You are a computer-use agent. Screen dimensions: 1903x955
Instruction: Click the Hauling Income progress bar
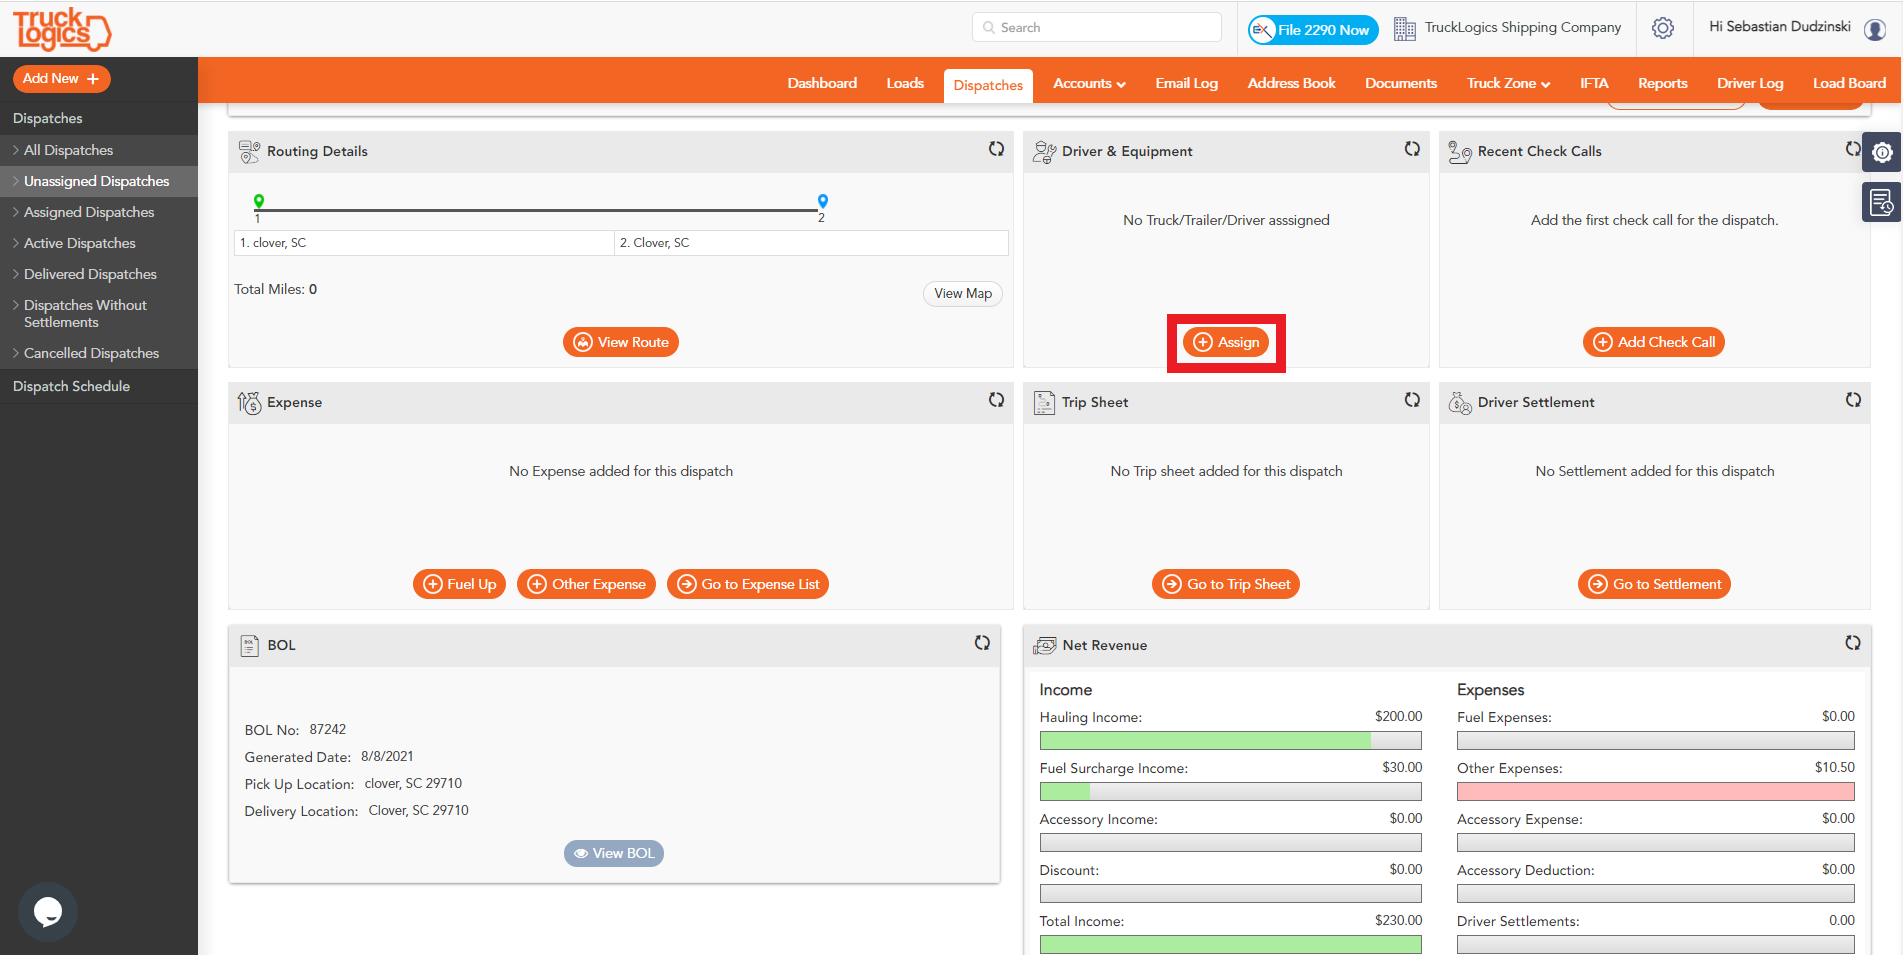click(1231, 740)
